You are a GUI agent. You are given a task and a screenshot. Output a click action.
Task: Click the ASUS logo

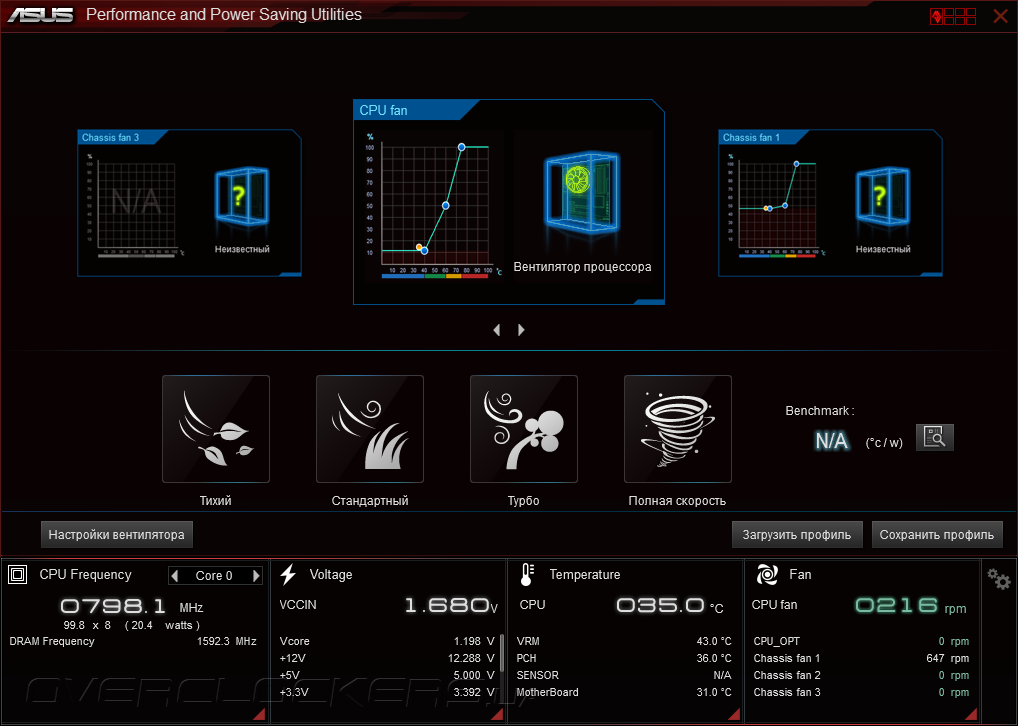click(40, 14)
